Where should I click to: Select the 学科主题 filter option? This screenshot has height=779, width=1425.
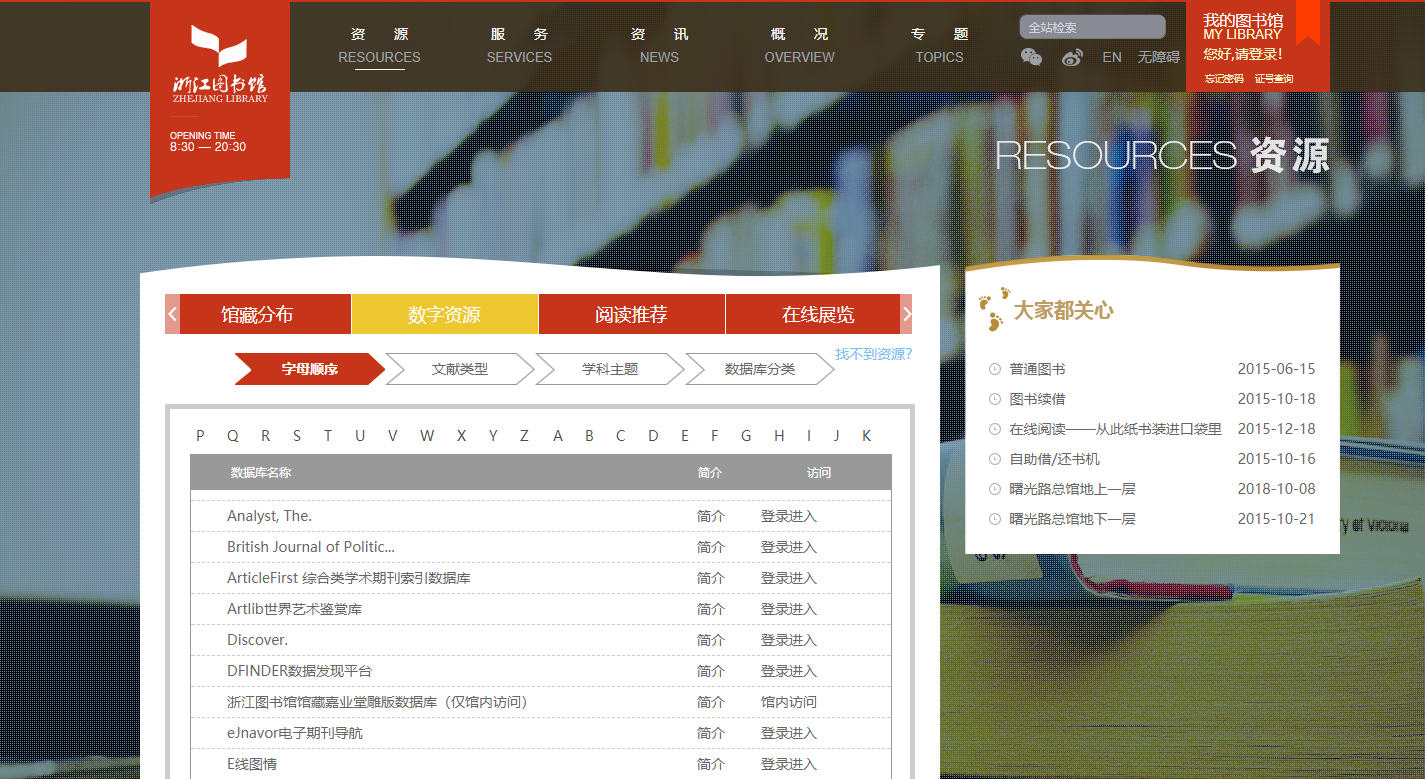(610, 369)
